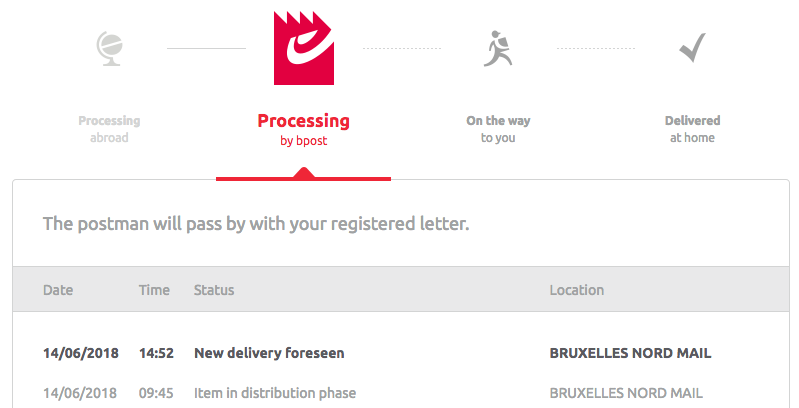Select the New delivery foreseen status
Screen dimensions: 799x408
[269, 353]
